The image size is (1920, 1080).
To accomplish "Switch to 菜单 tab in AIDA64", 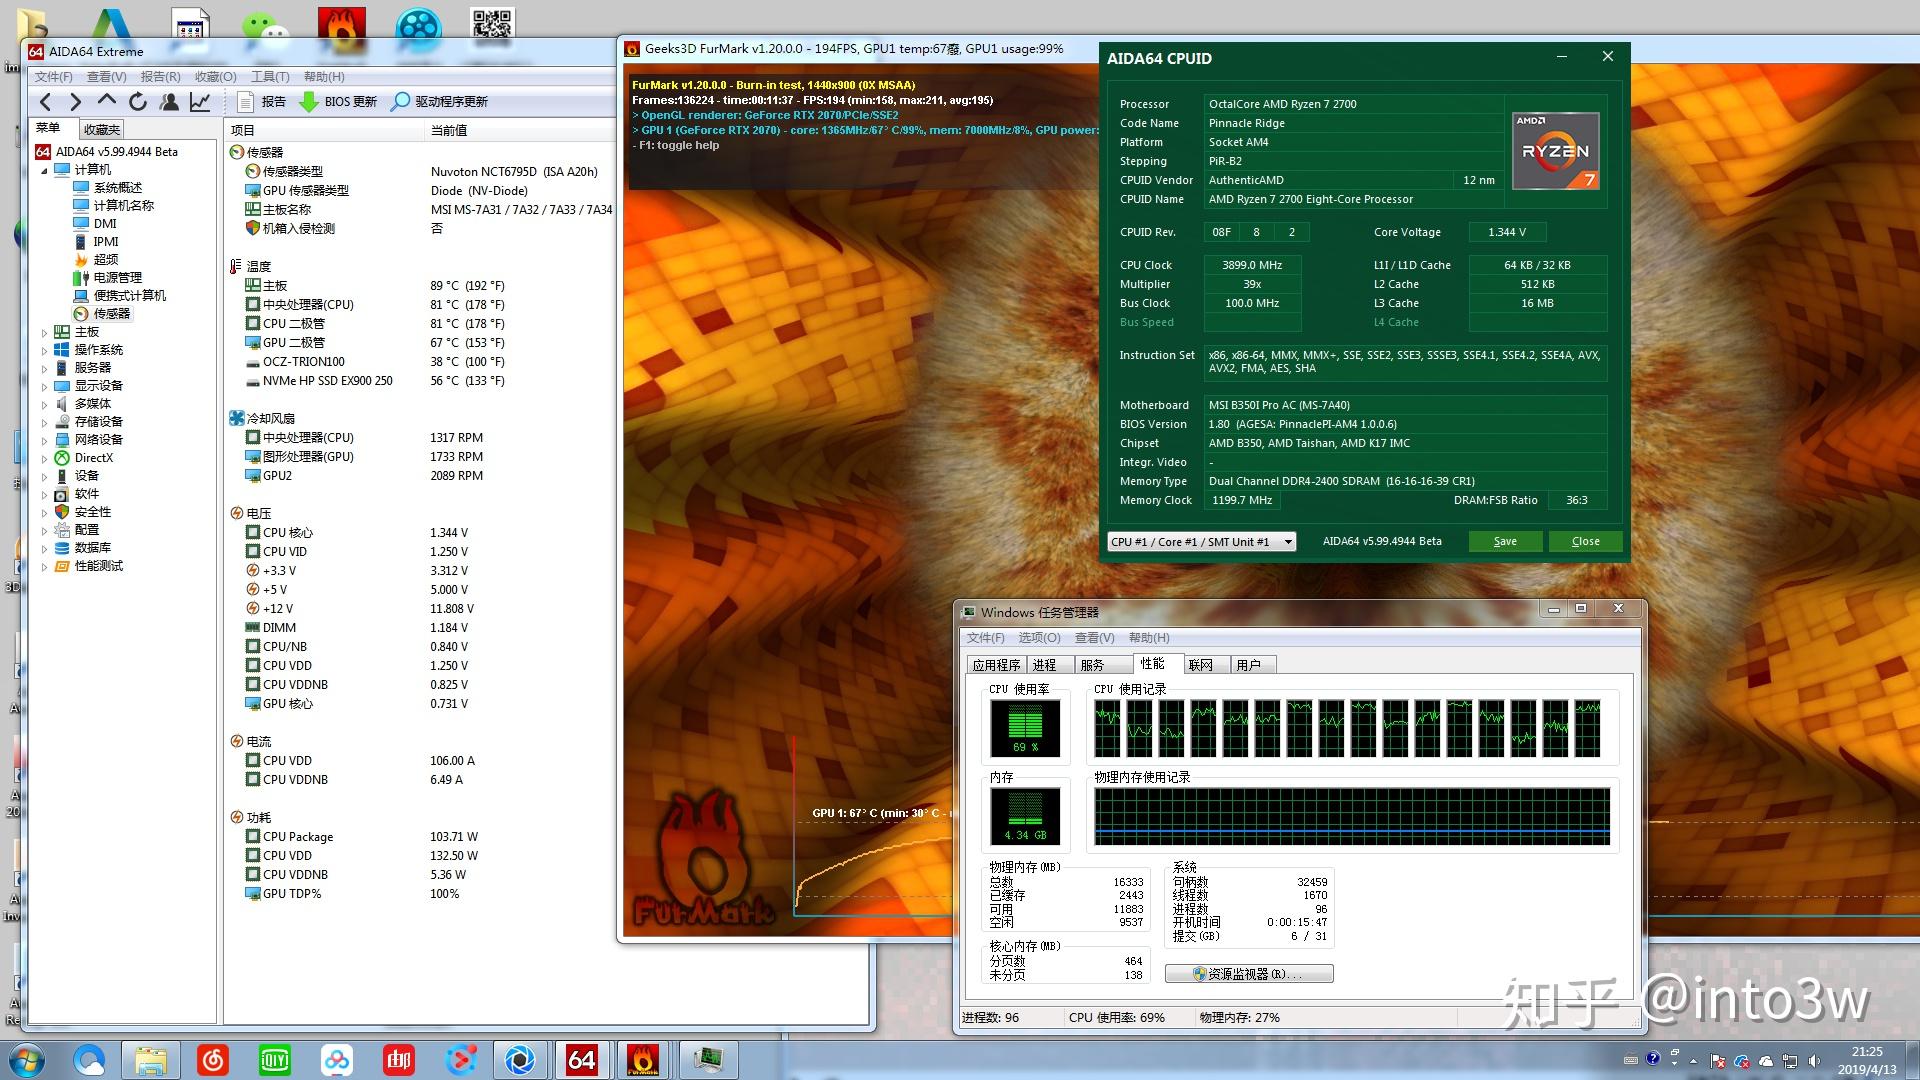I will coord(48,128).
